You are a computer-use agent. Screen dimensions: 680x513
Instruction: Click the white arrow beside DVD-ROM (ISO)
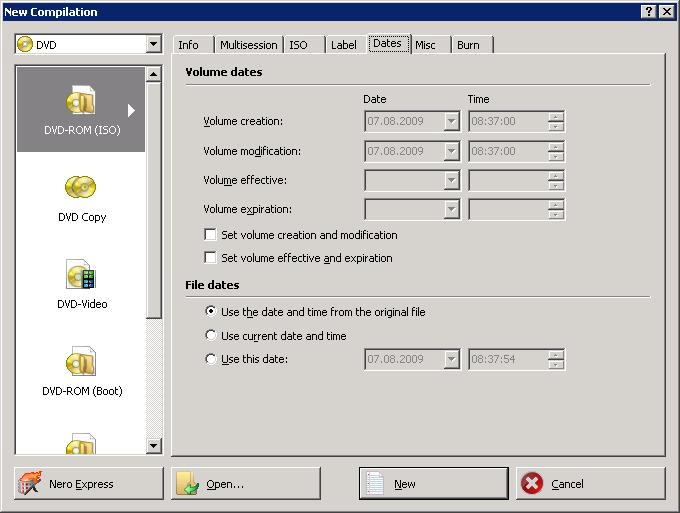click(x=131, y=111)
